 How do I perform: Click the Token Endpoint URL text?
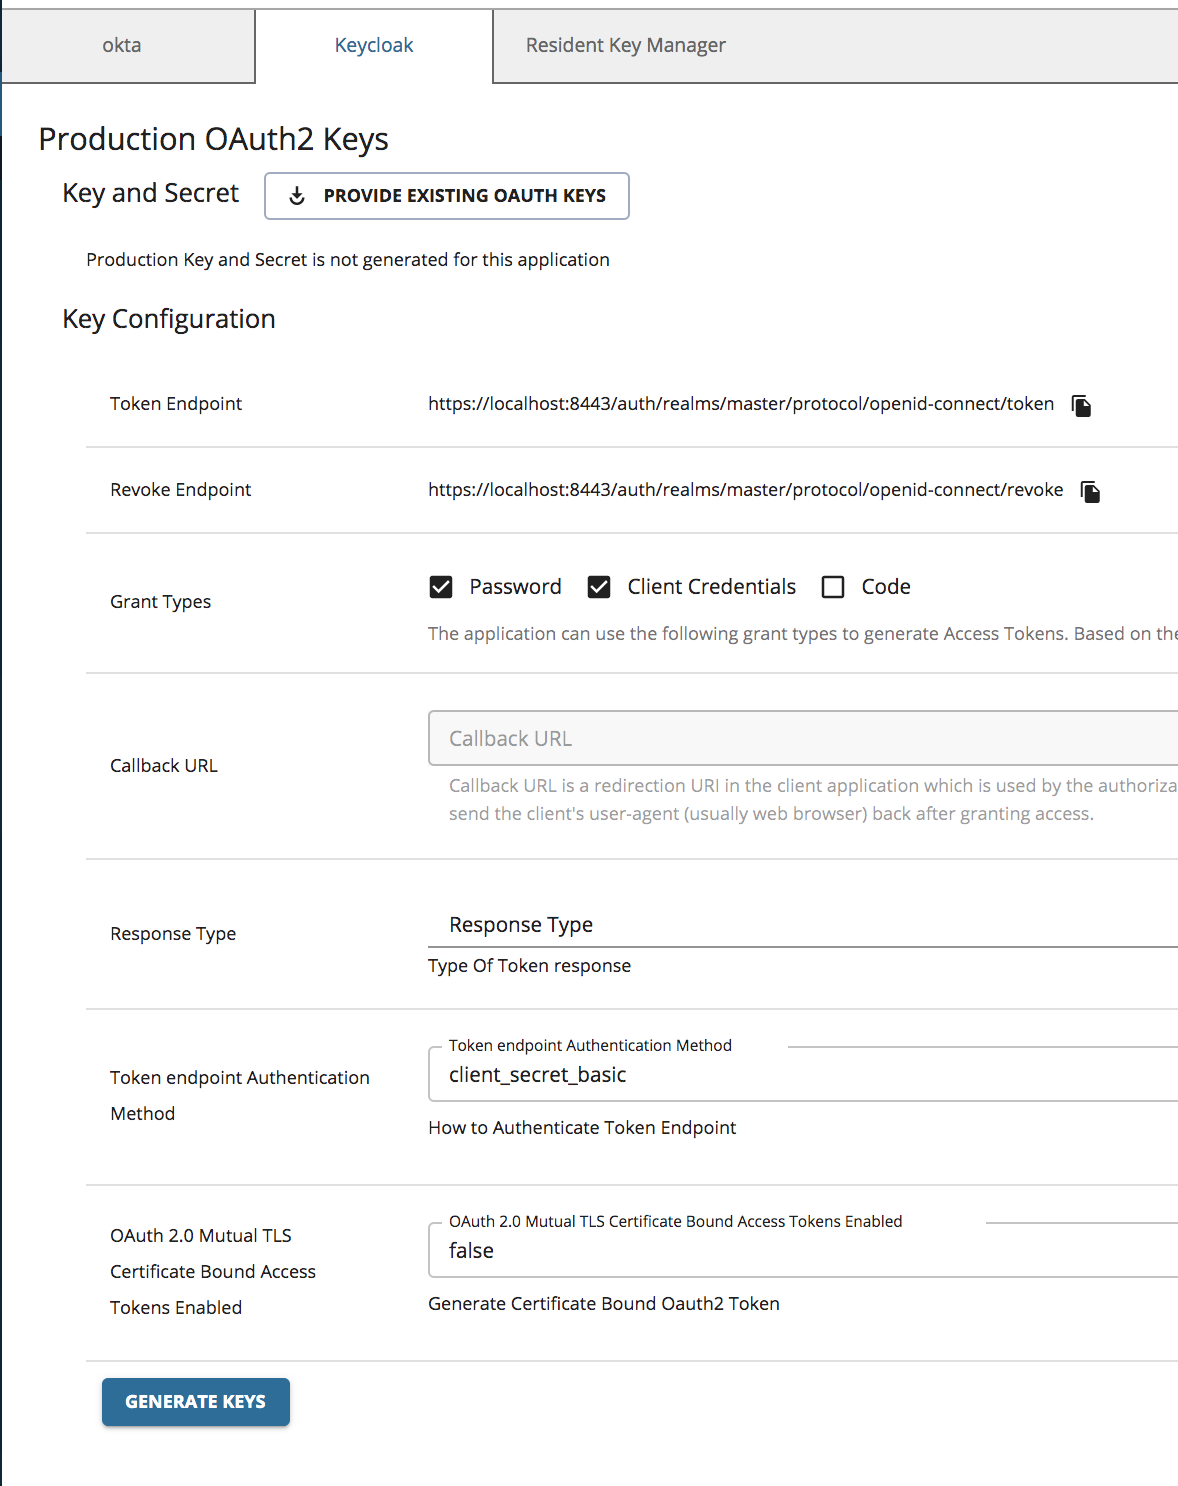click(x=740, y=403)
